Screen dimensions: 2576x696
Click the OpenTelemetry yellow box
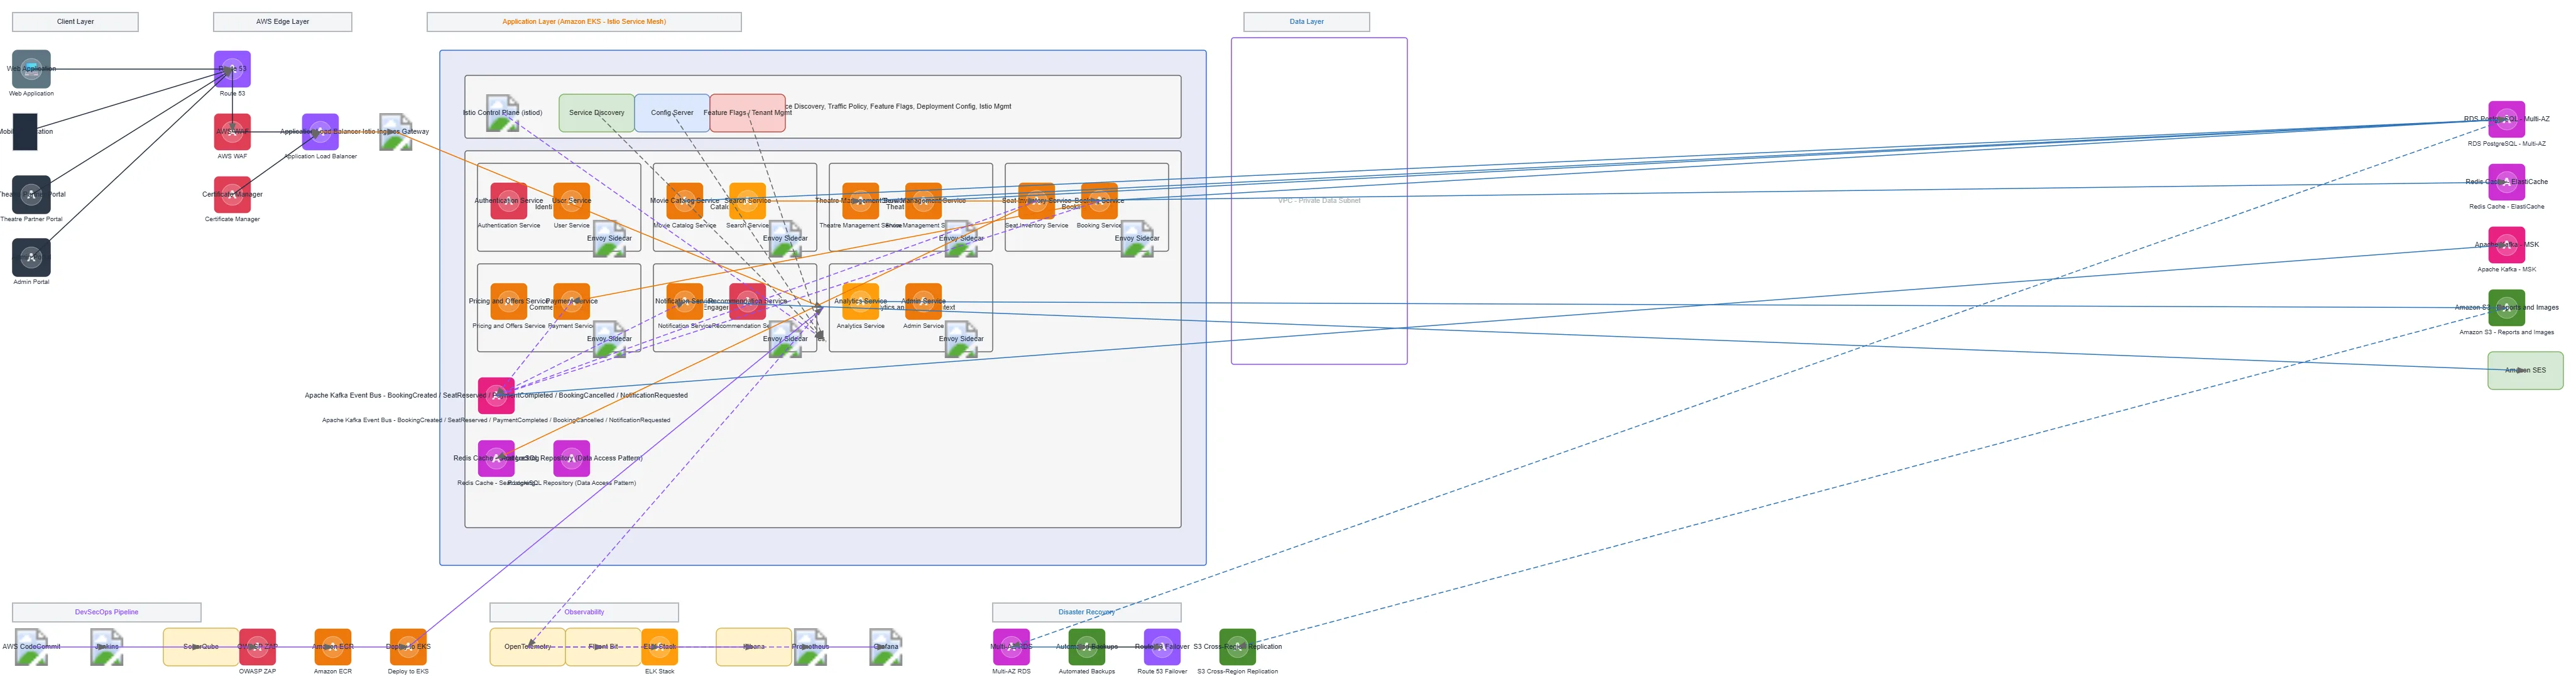[527, 647]
